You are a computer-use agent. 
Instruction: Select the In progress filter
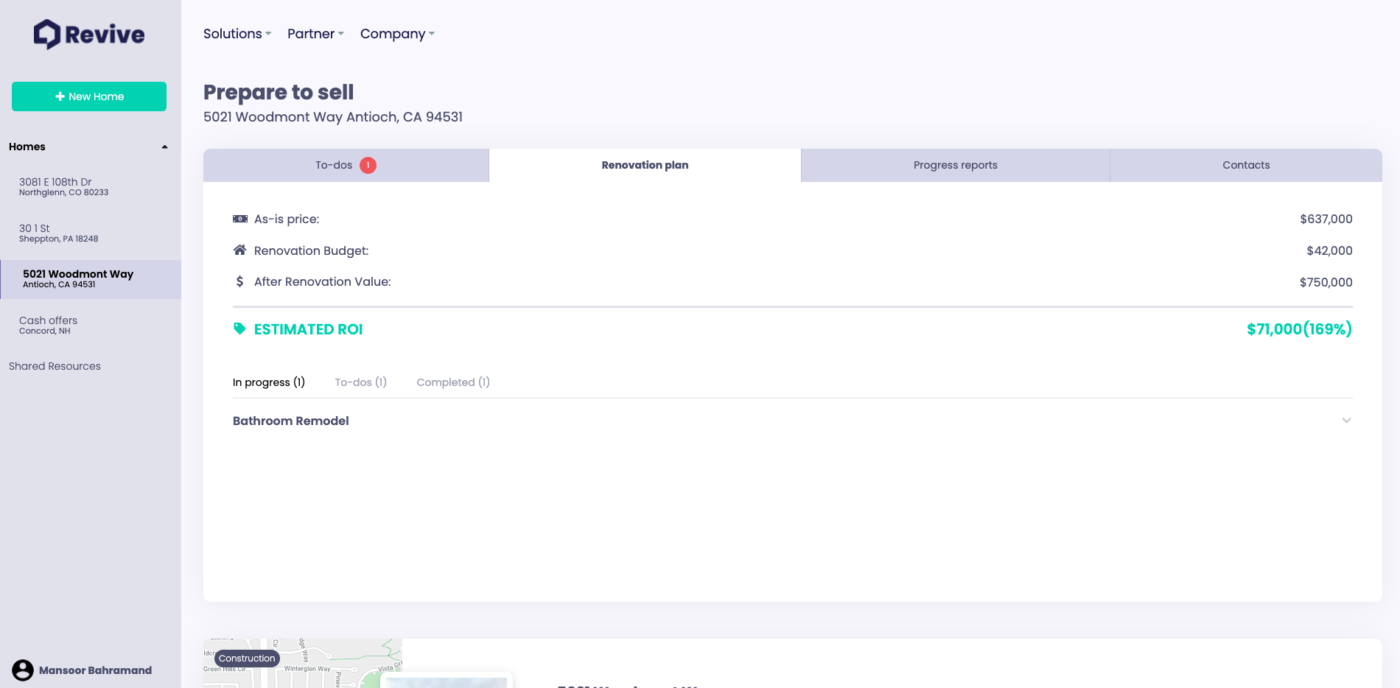pyautogui.click(x=268, y=381)
